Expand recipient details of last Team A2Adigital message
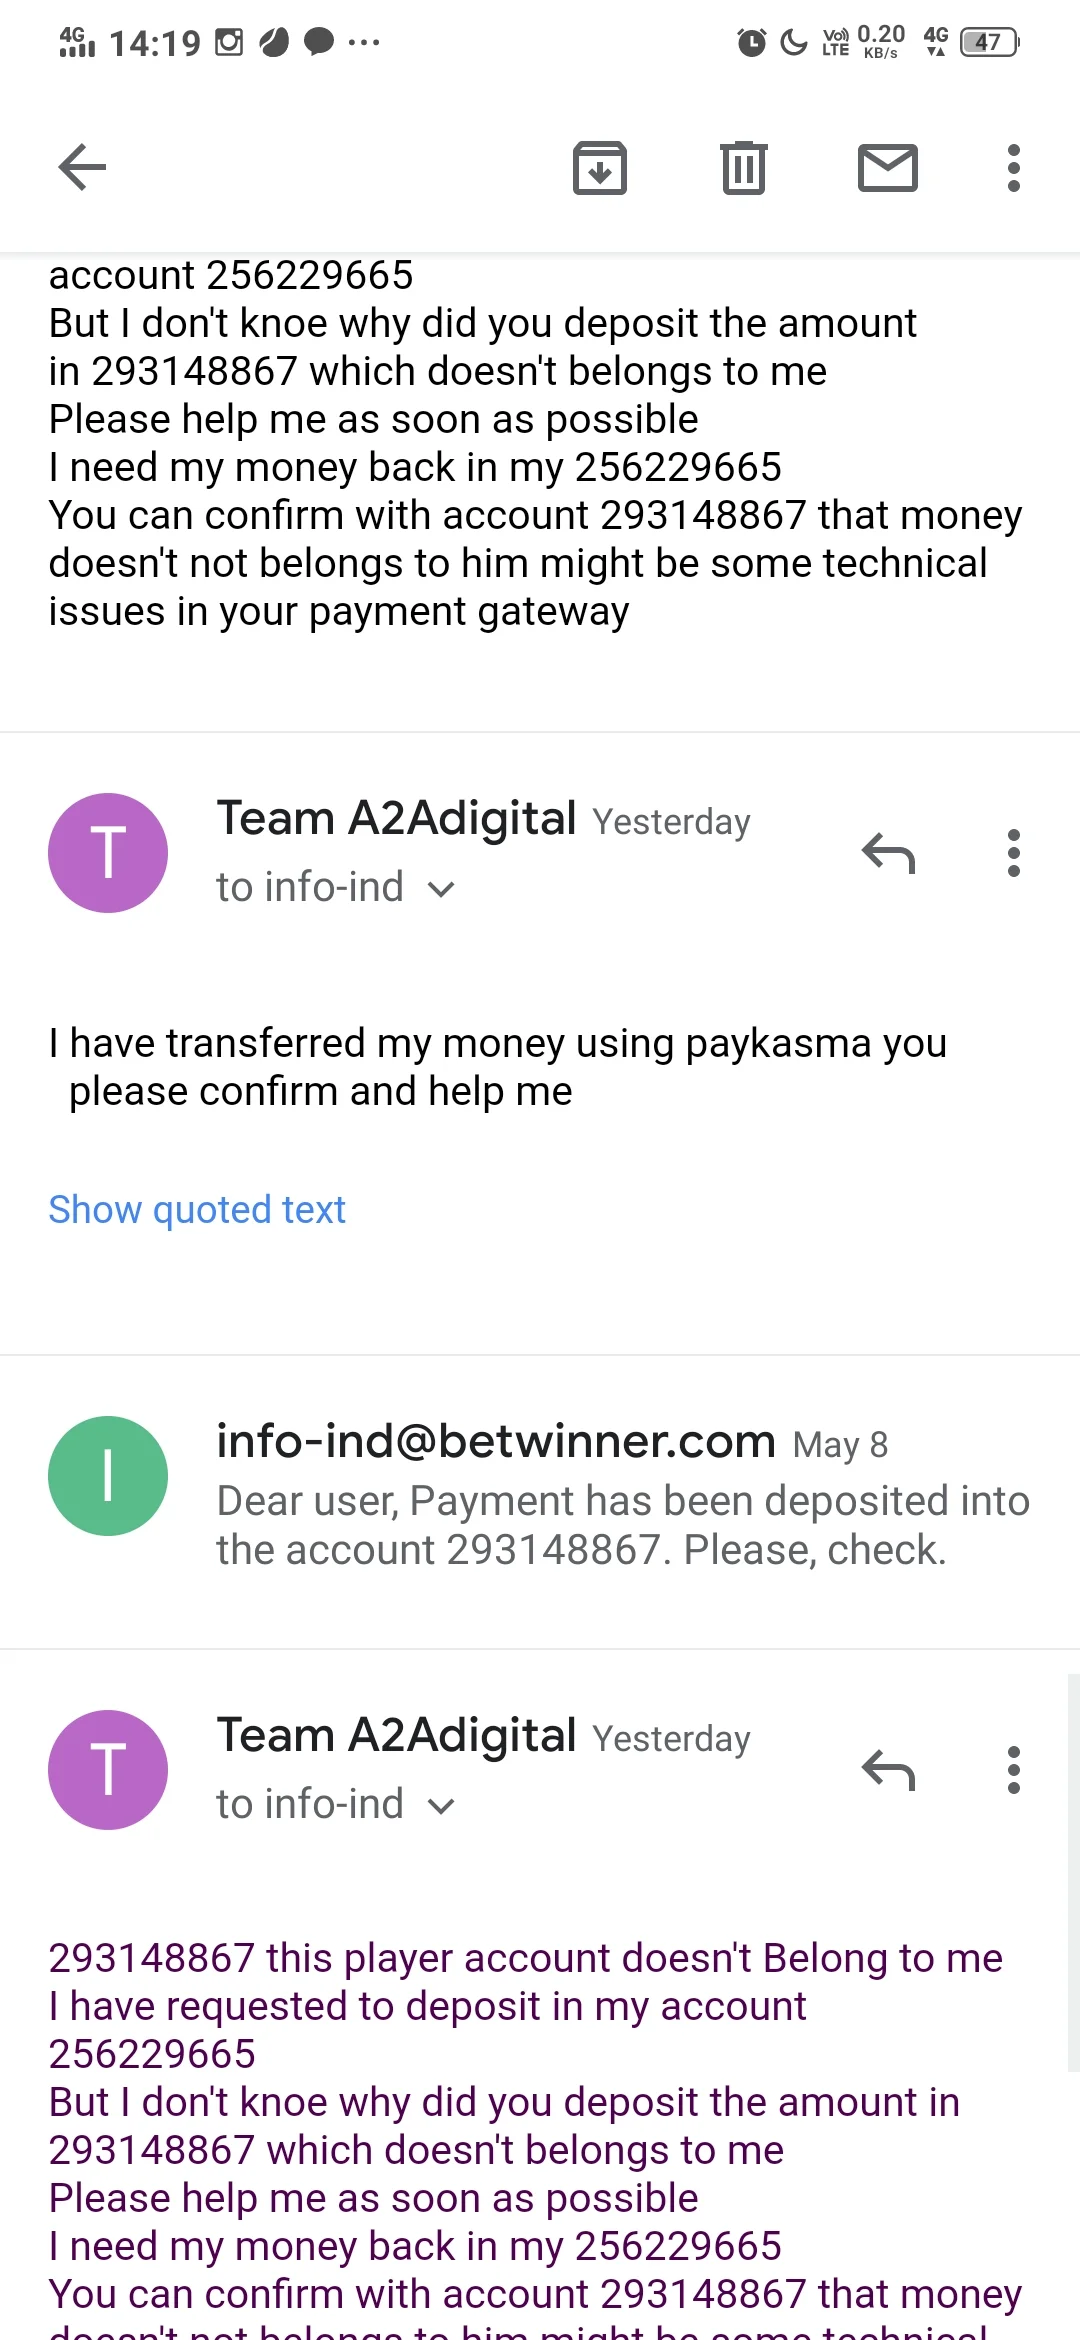 (440, 1805)
